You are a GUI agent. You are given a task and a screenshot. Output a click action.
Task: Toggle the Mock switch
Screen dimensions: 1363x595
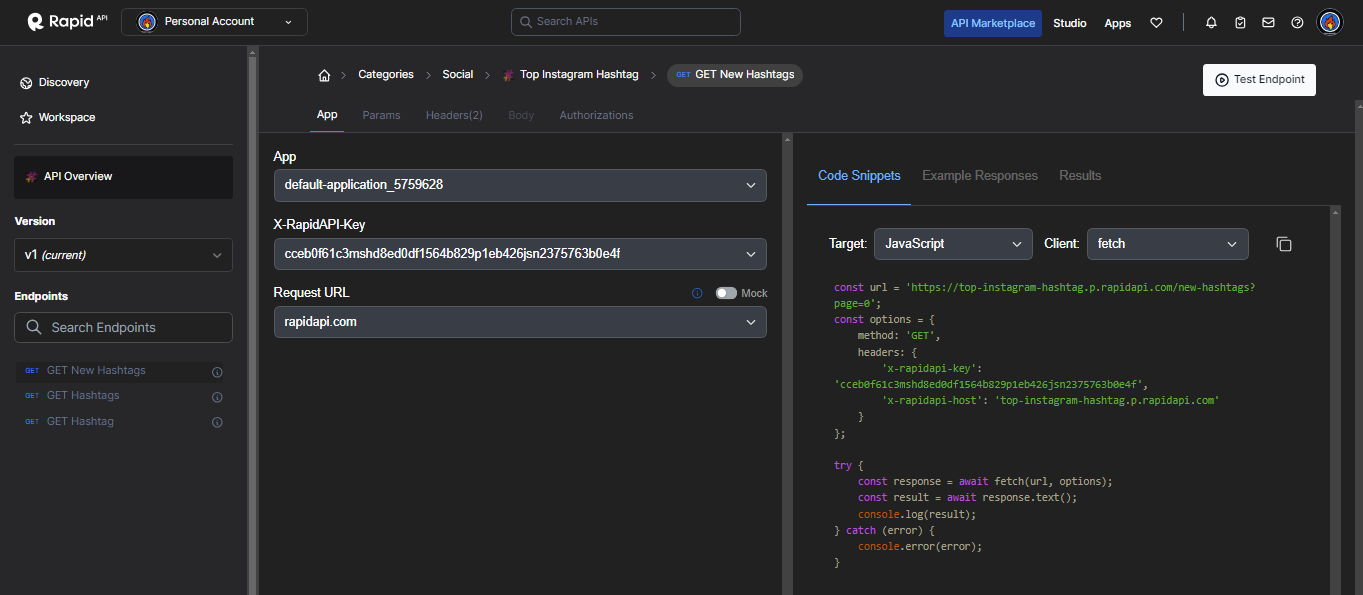click(726, 293)
